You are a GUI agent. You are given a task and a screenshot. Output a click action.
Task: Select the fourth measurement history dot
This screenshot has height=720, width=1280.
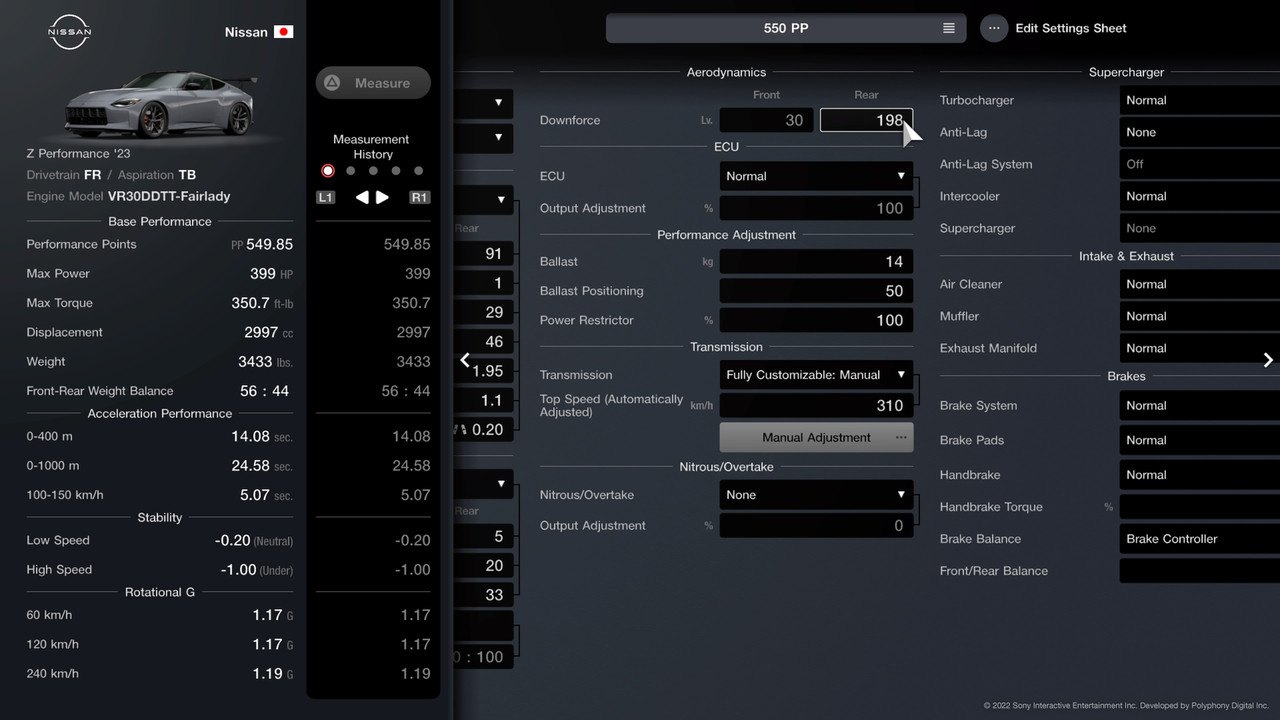[396, 171]
